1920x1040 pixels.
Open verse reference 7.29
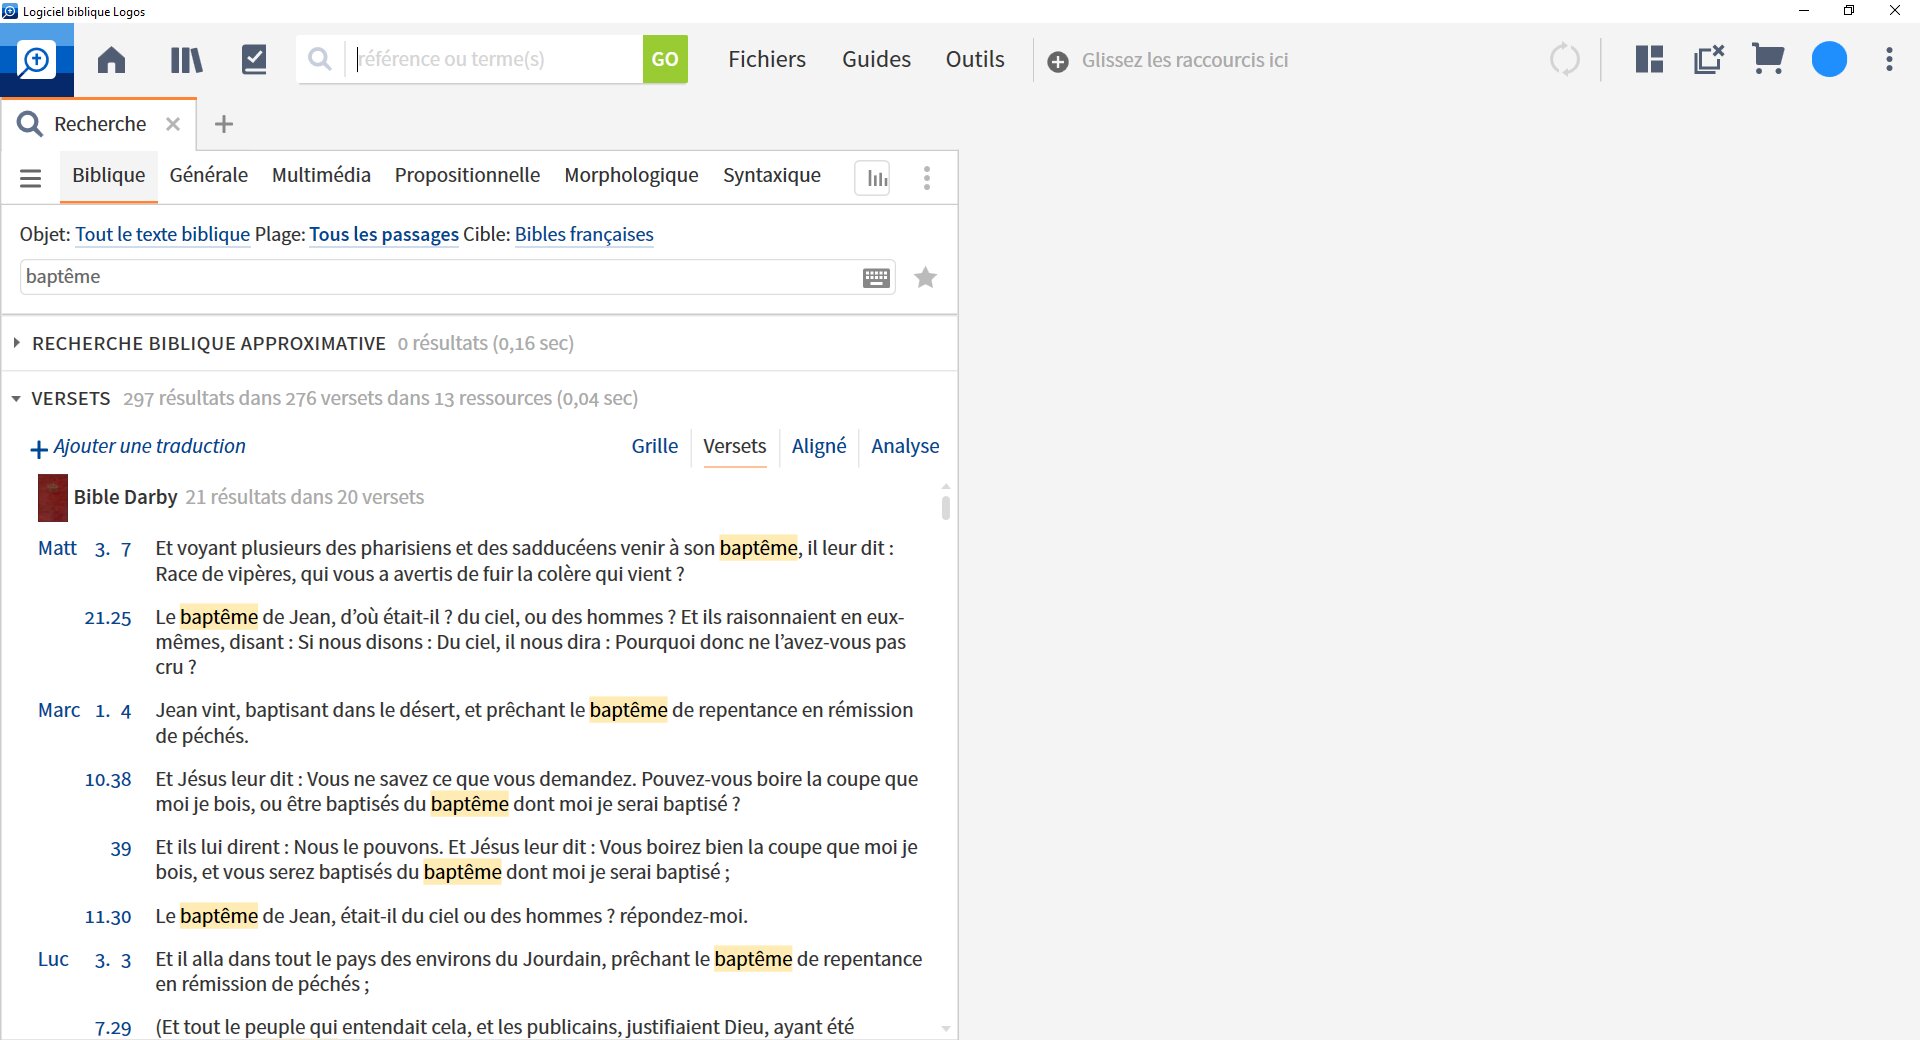point(113,1028)
